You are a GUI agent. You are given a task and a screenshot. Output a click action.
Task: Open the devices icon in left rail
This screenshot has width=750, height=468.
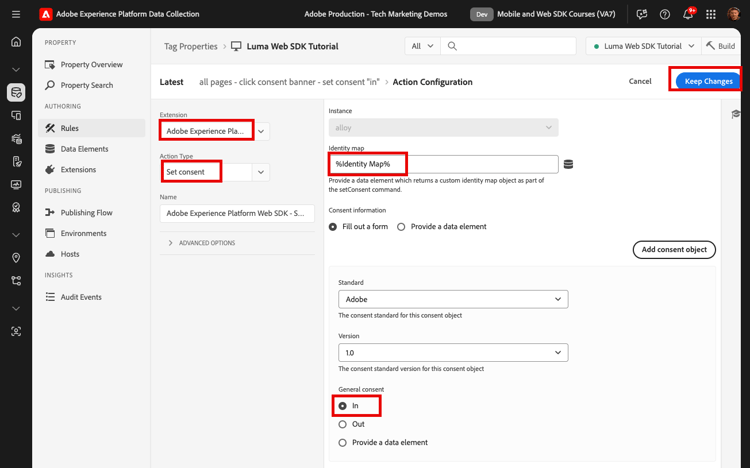pos(16,115)
